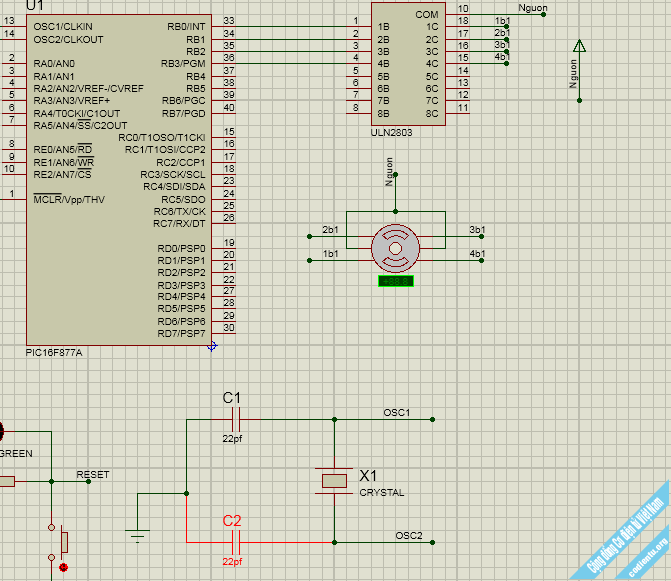Image resolution: width=671 pixels, height=581 pixels.
Task: Select the ground symbol
Action: (x=138, y=533)
